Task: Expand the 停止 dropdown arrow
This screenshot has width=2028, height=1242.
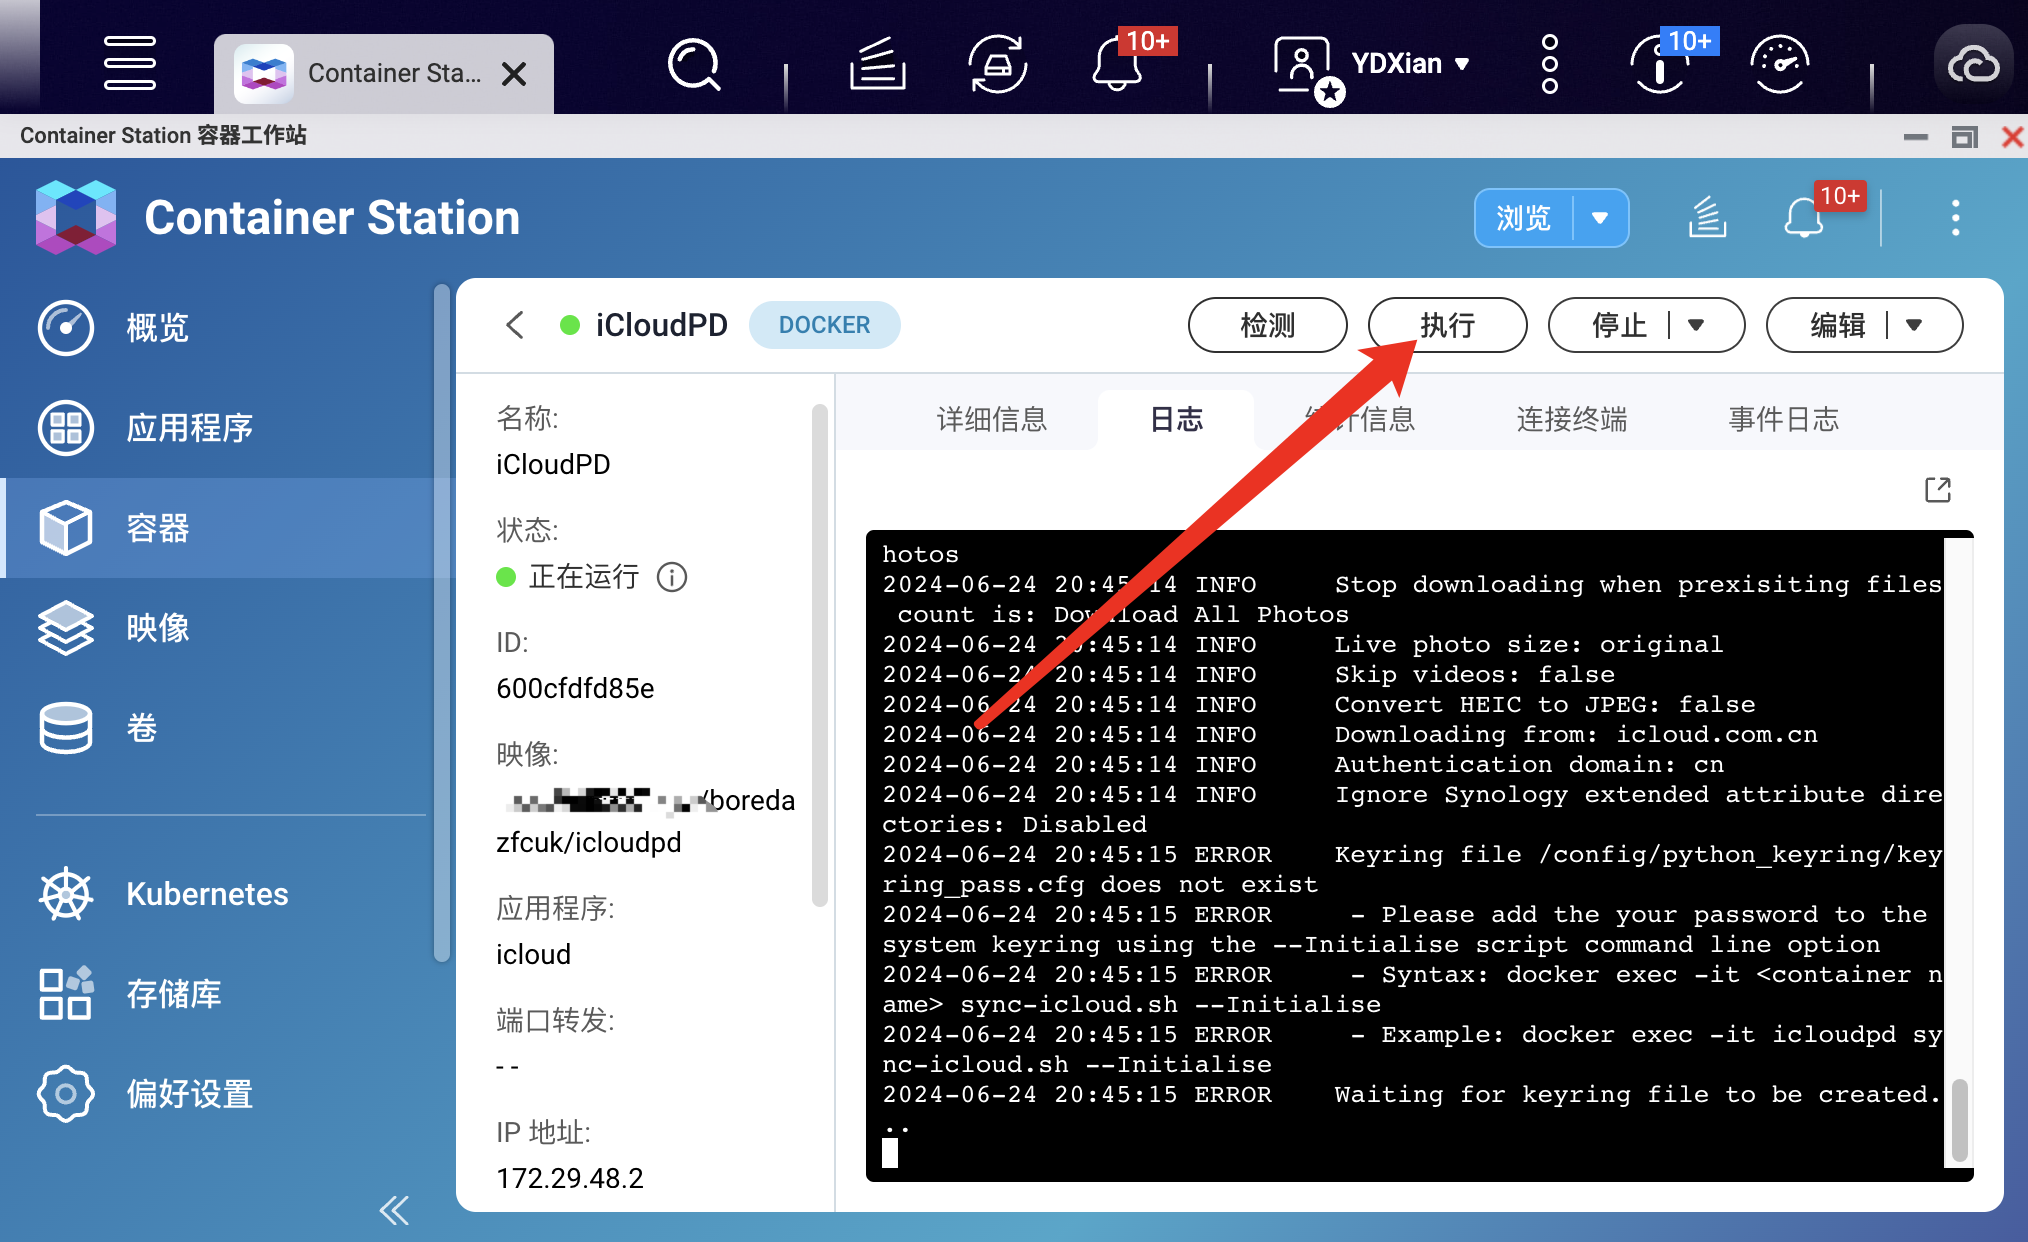Action: 1696,325
